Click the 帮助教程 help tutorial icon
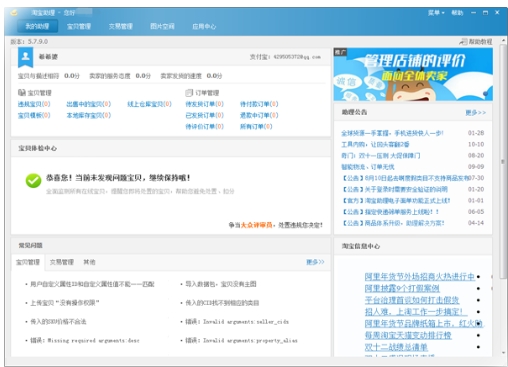The width and height of the screenshot is (508, 367). coord(463,42)
